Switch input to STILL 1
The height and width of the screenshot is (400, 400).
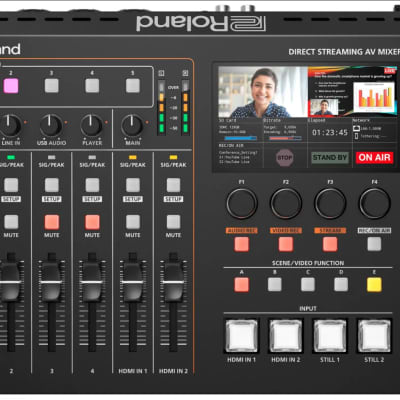330,336
